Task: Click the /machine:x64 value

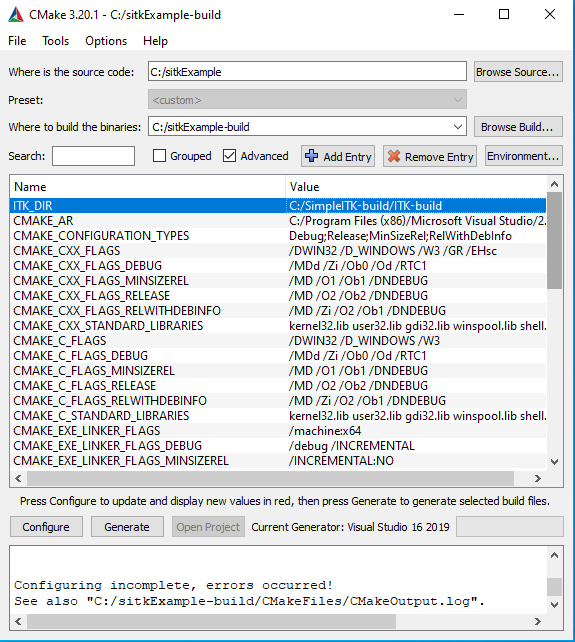Action: [x=325, y=431]
